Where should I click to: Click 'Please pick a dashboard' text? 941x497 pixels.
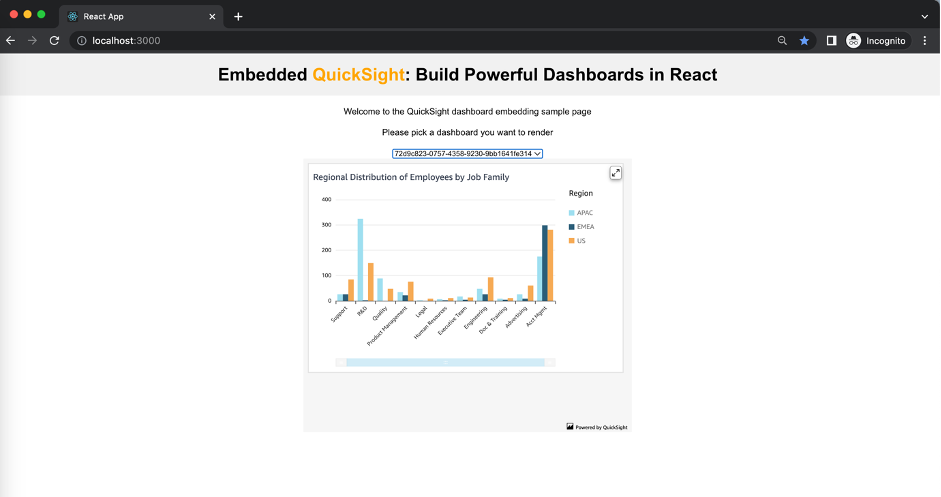click(467, 132)
